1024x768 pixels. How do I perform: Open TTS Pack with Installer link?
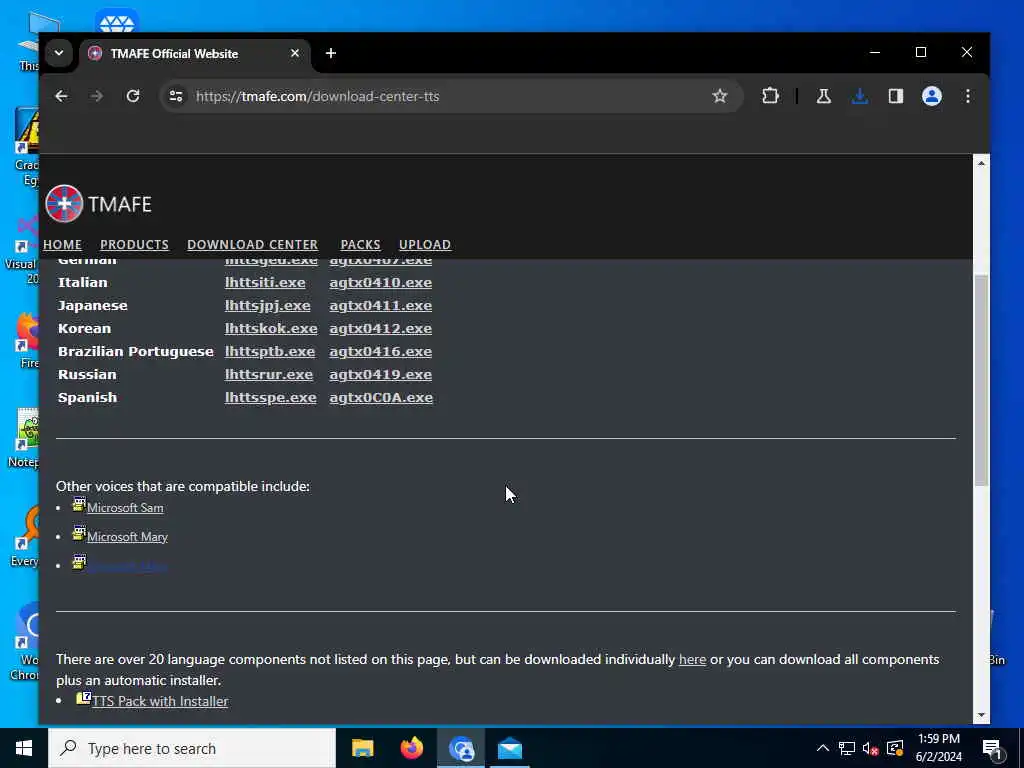click(x=160, y=701)
